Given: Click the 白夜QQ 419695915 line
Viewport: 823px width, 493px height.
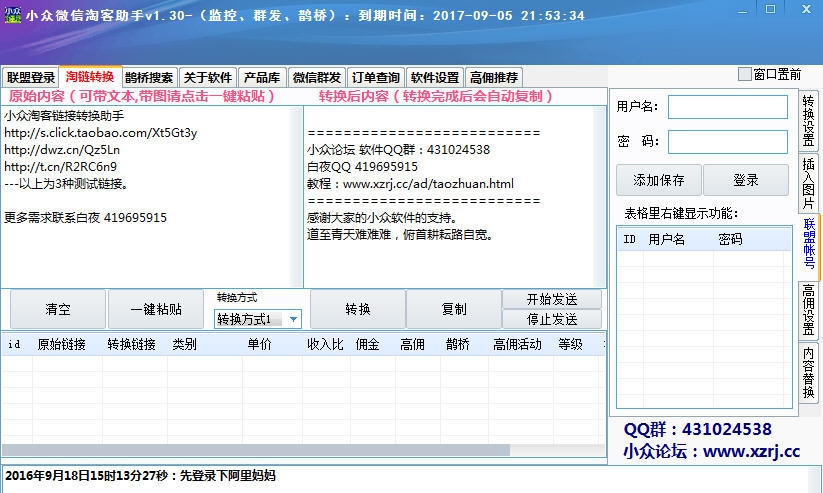Looking at the screenshot, I should (362, 167).
